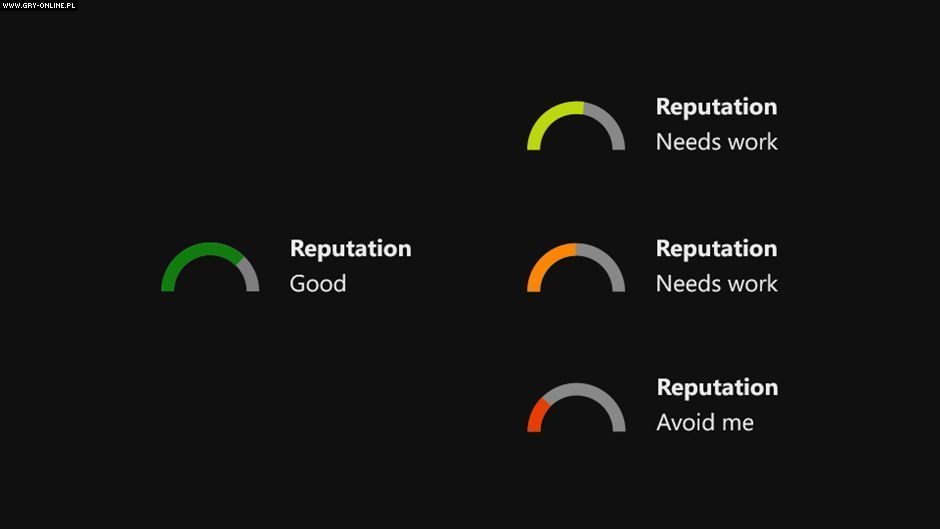Select the Reputation heading beside the orange gauge
Screen dimensions: 940x529
(716, 248)
